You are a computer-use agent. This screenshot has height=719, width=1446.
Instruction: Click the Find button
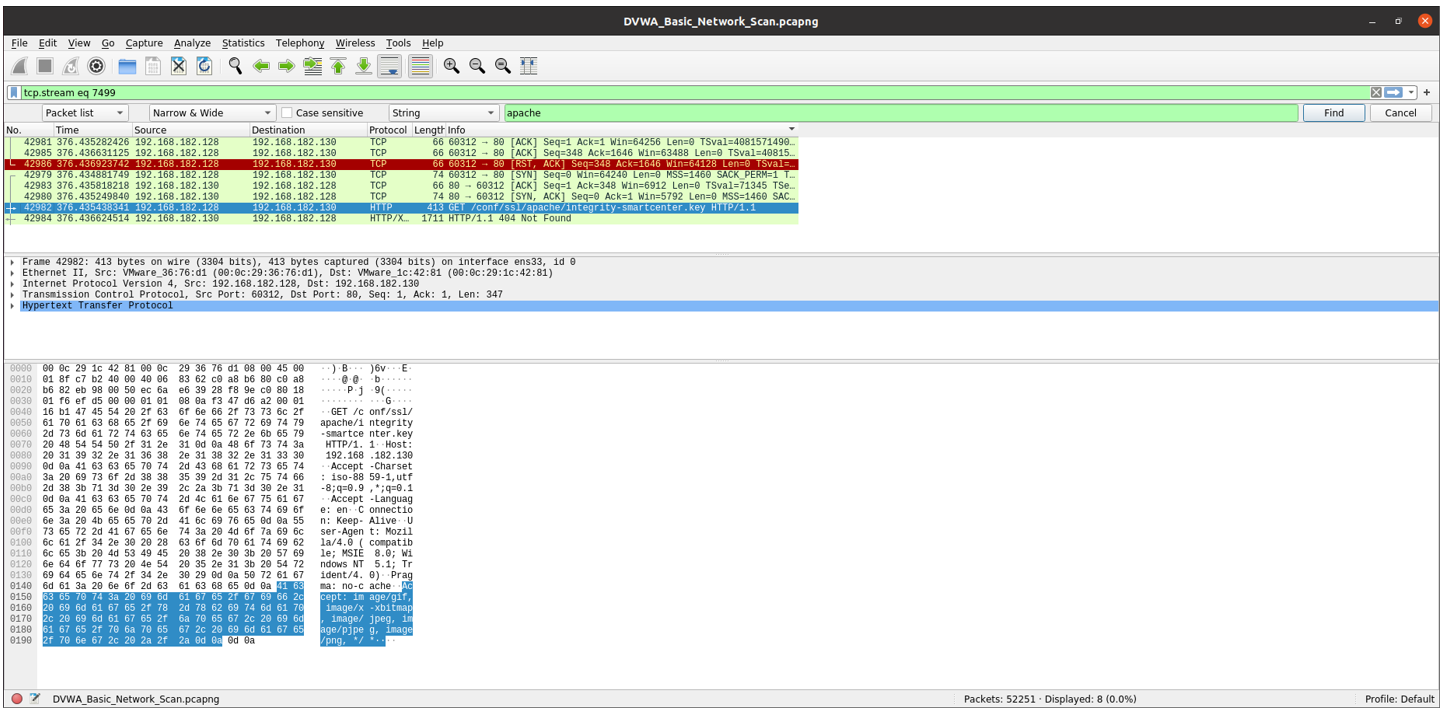[1334, 113]
